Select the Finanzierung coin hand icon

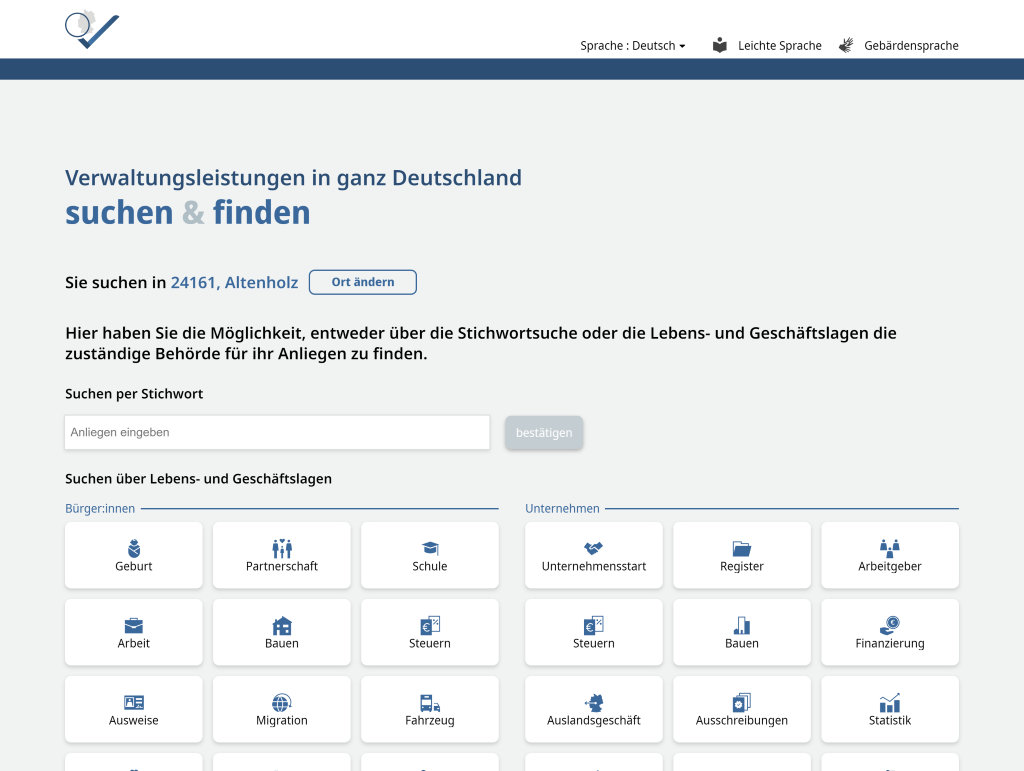point(889,625)
